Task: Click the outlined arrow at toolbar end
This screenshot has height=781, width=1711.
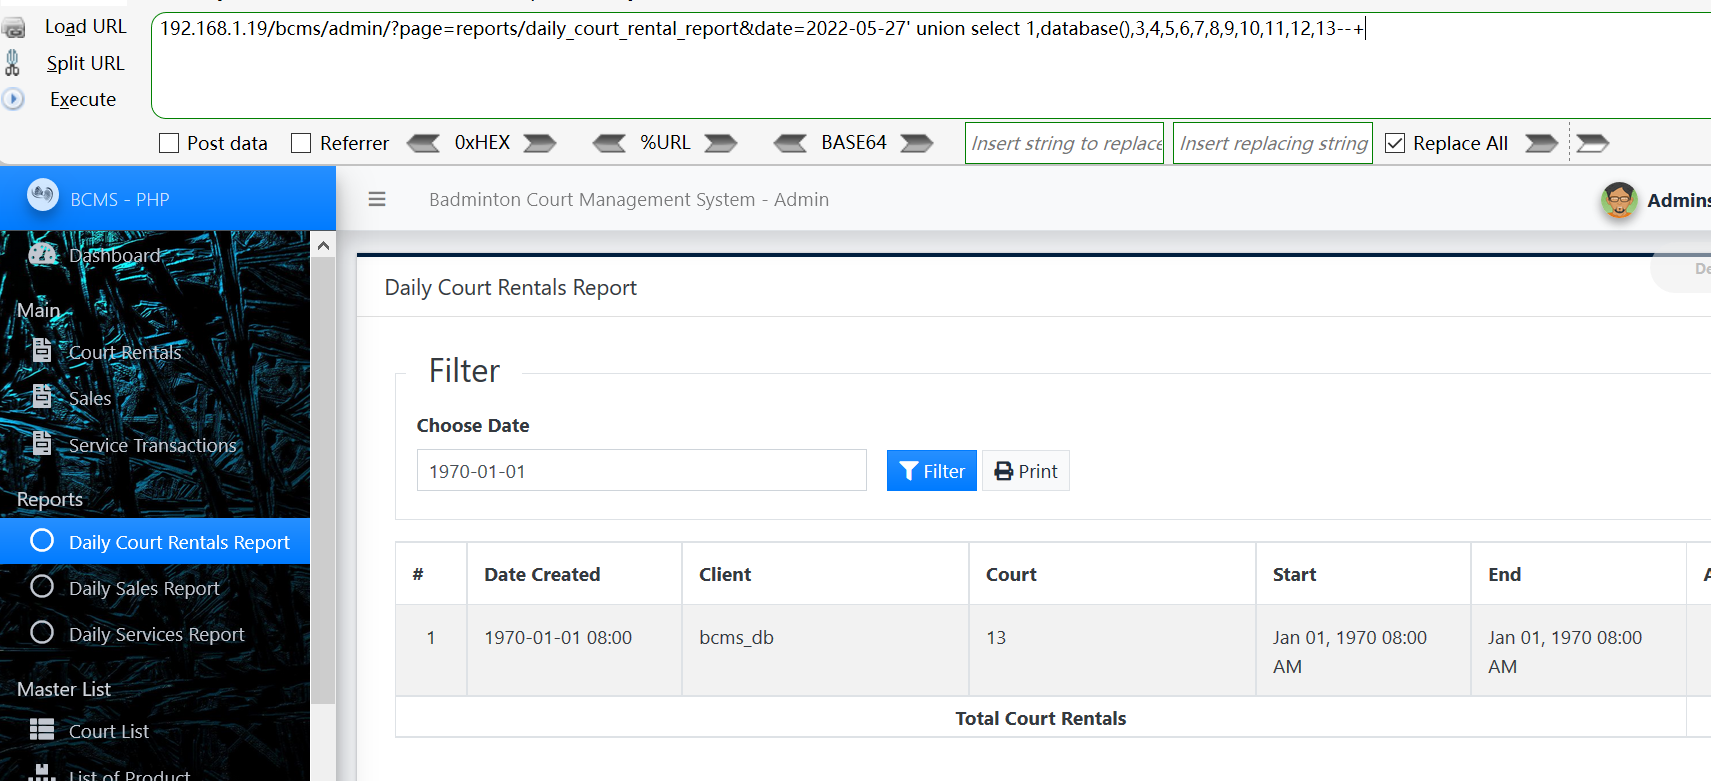Action: pyautogui.click(x=1593, y=143)
